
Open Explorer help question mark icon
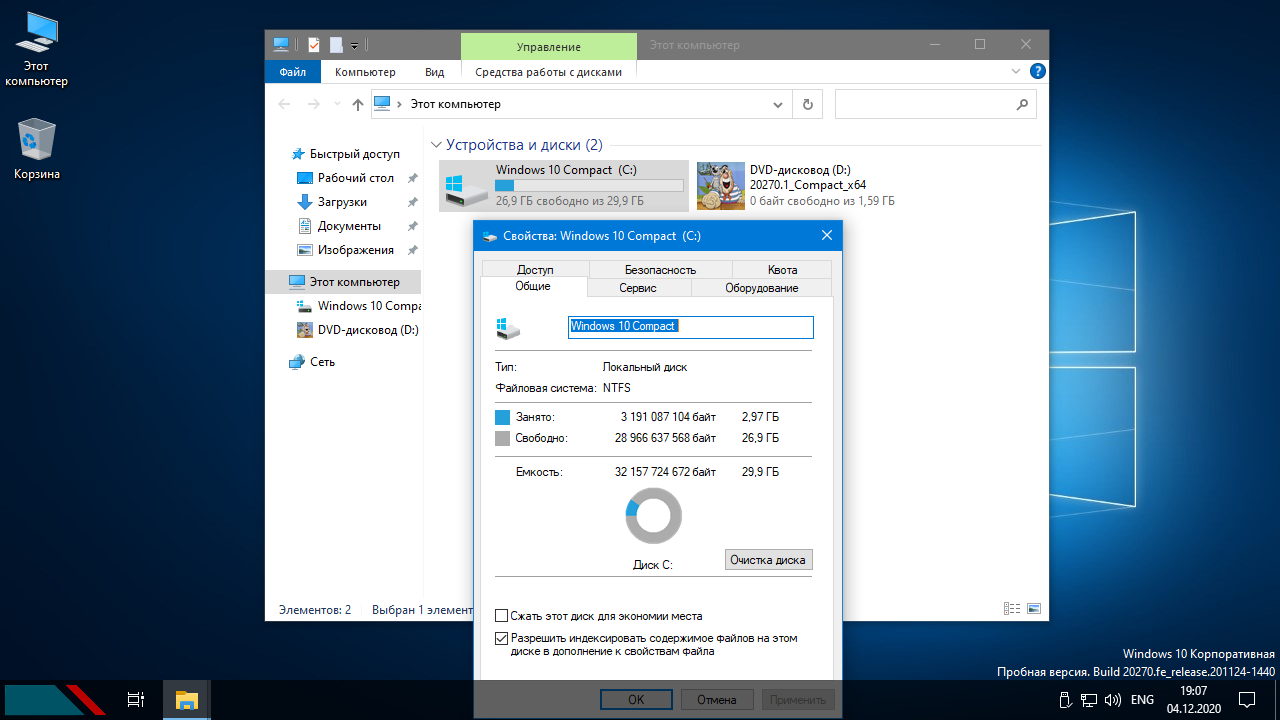[1038, 71]
